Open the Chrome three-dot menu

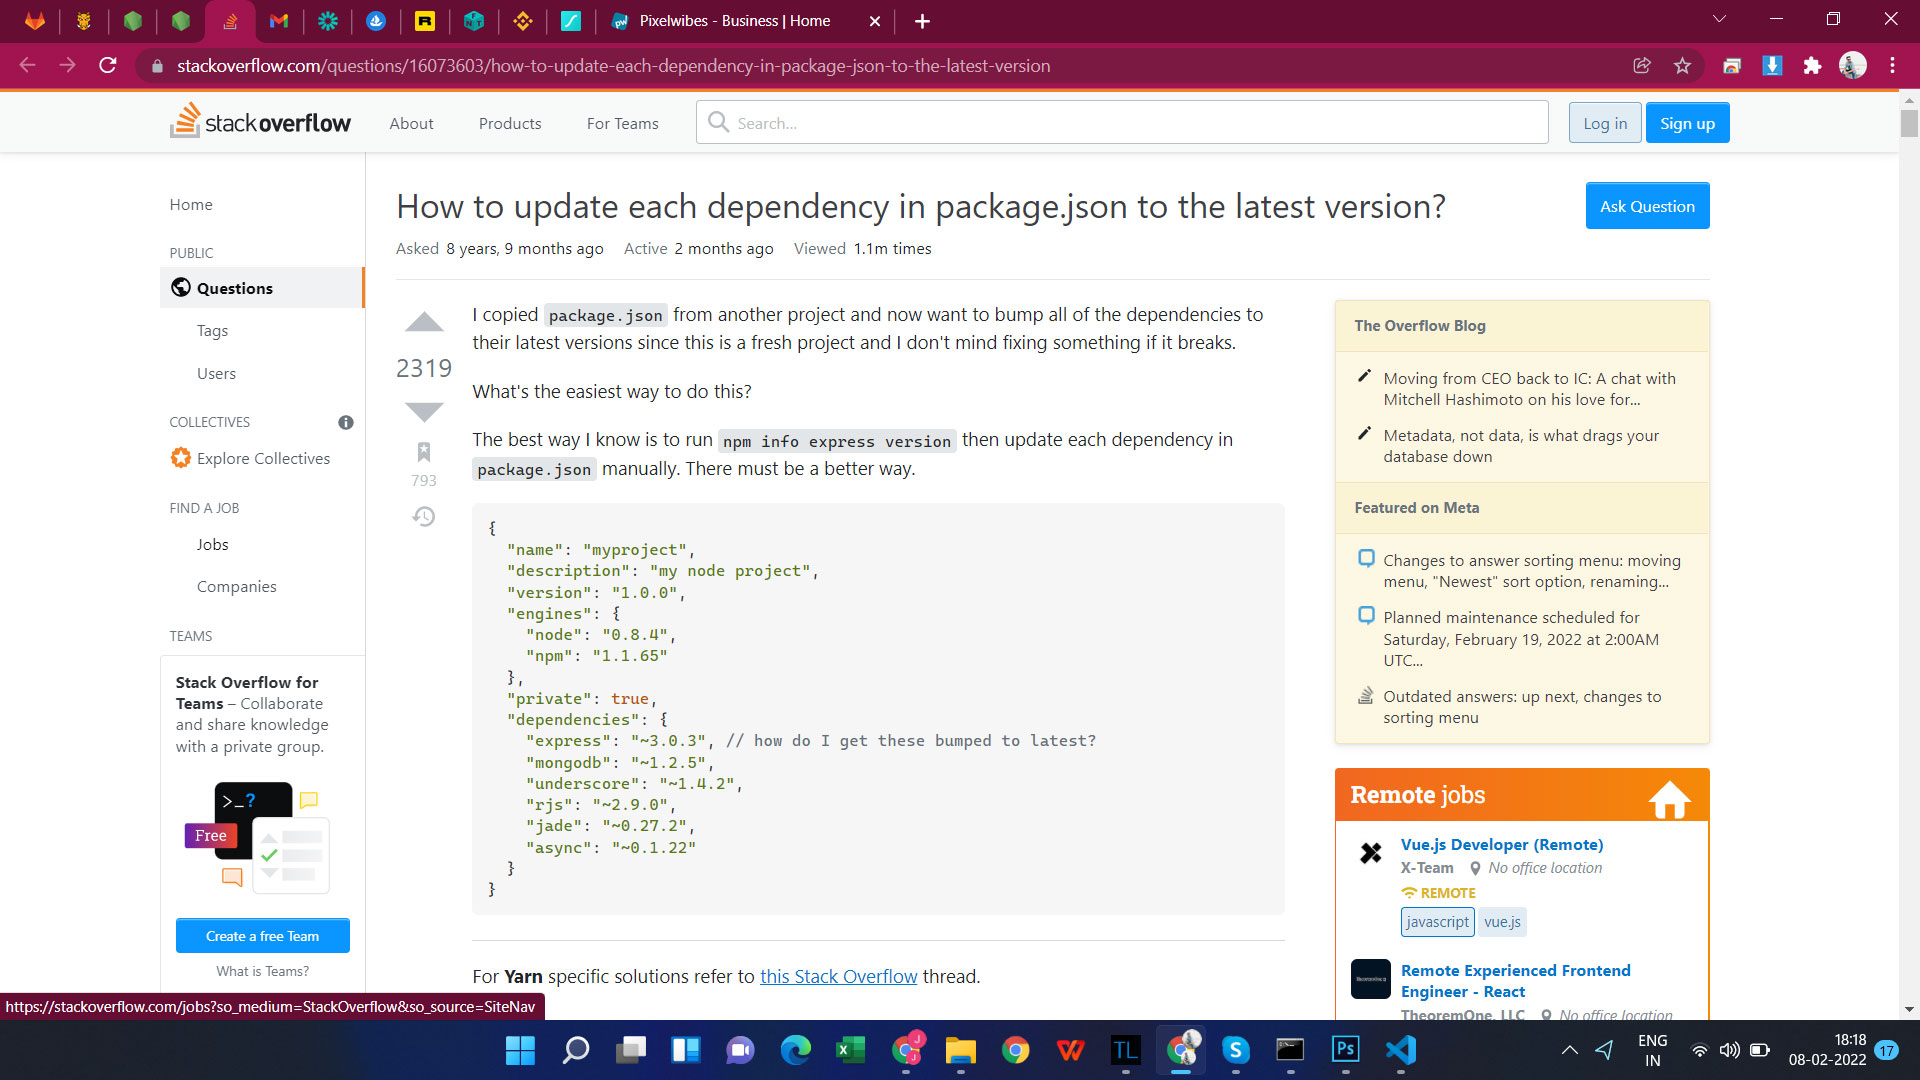pyautogui.click(x=1892, y=66)
